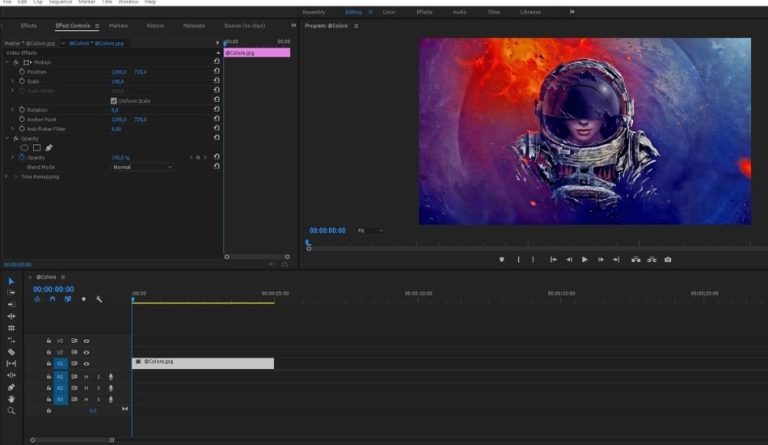Toggle V1 track targeting
Image resolution: width=768 pixels, height=445 pixels.
[60, 364]
